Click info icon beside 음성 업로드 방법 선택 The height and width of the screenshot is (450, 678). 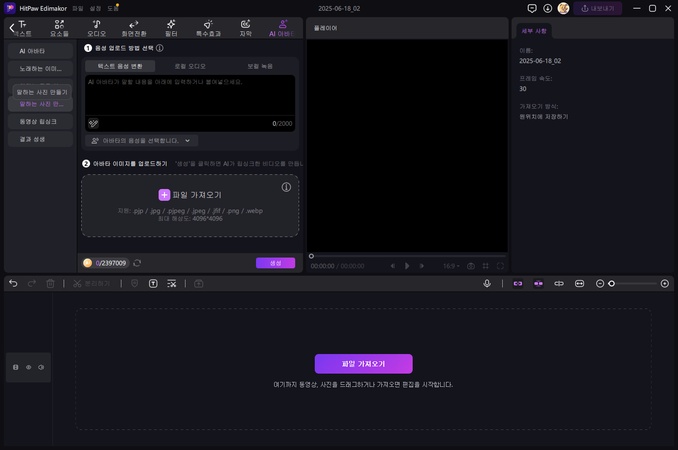(160, 48)
